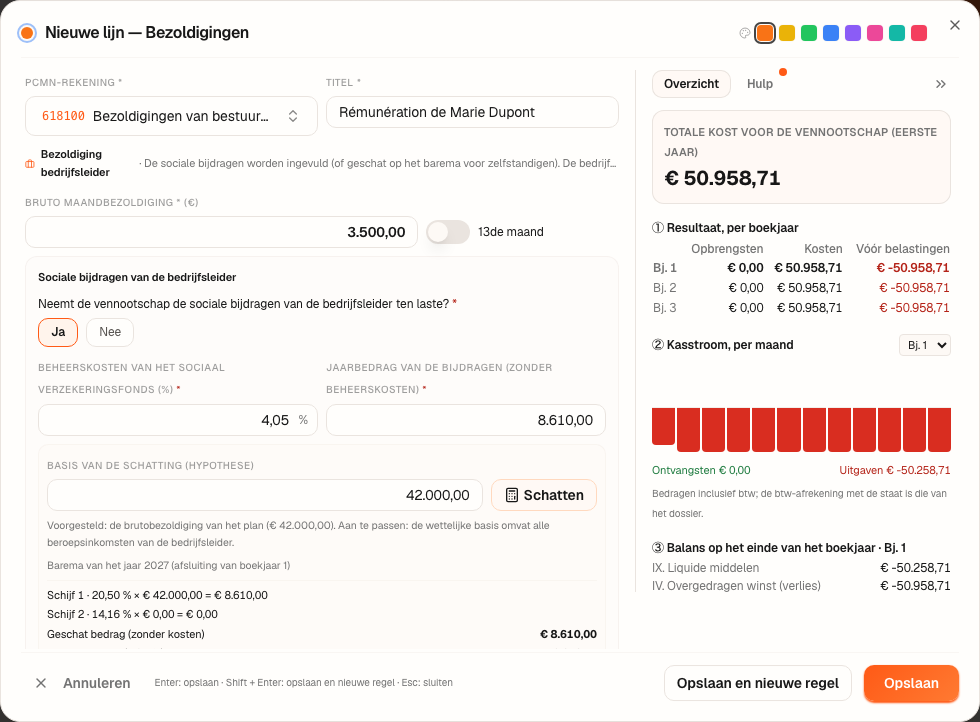Select the green color swatch

(x=809, y=33)
